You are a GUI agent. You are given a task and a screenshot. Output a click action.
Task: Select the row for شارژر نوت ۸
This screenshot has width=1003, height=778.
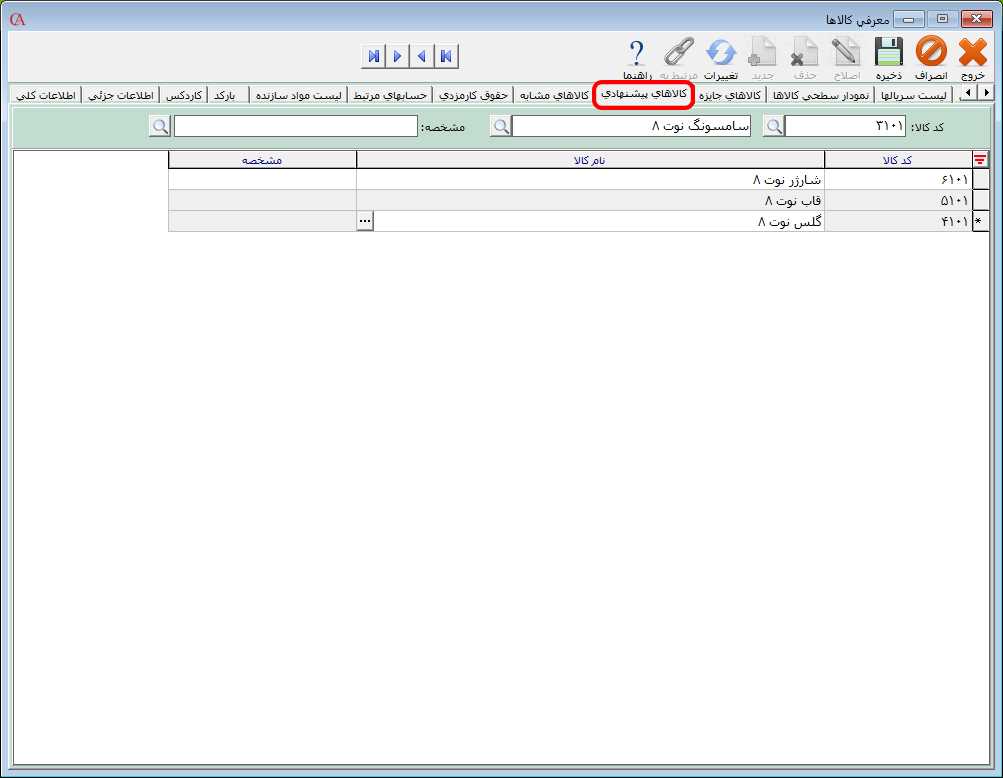point(590,180)
